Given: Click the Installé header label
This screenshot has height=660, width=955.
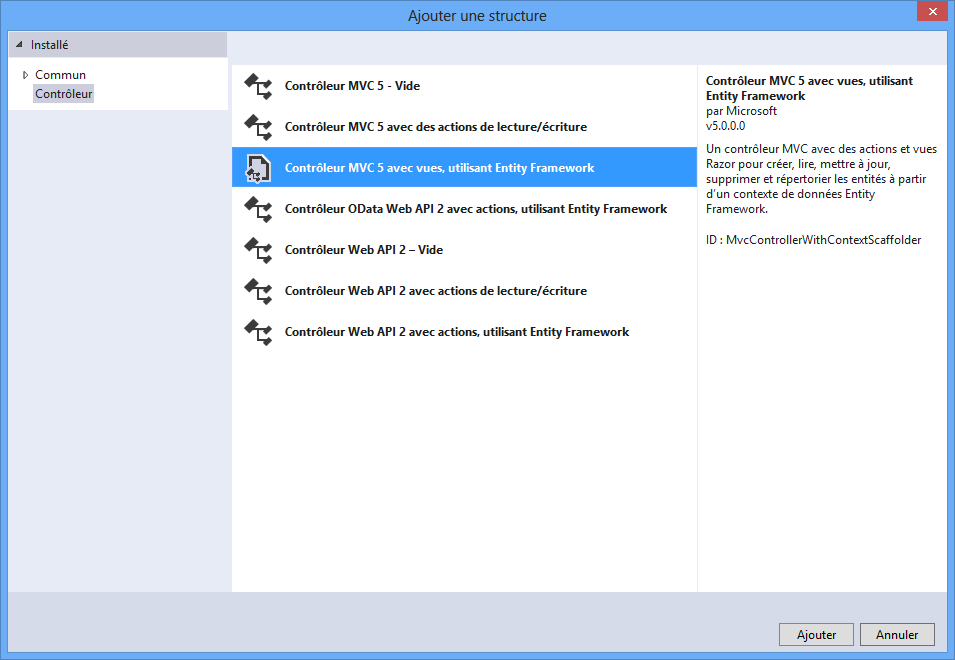Looking at the screenshot, I should coord(49,44).
